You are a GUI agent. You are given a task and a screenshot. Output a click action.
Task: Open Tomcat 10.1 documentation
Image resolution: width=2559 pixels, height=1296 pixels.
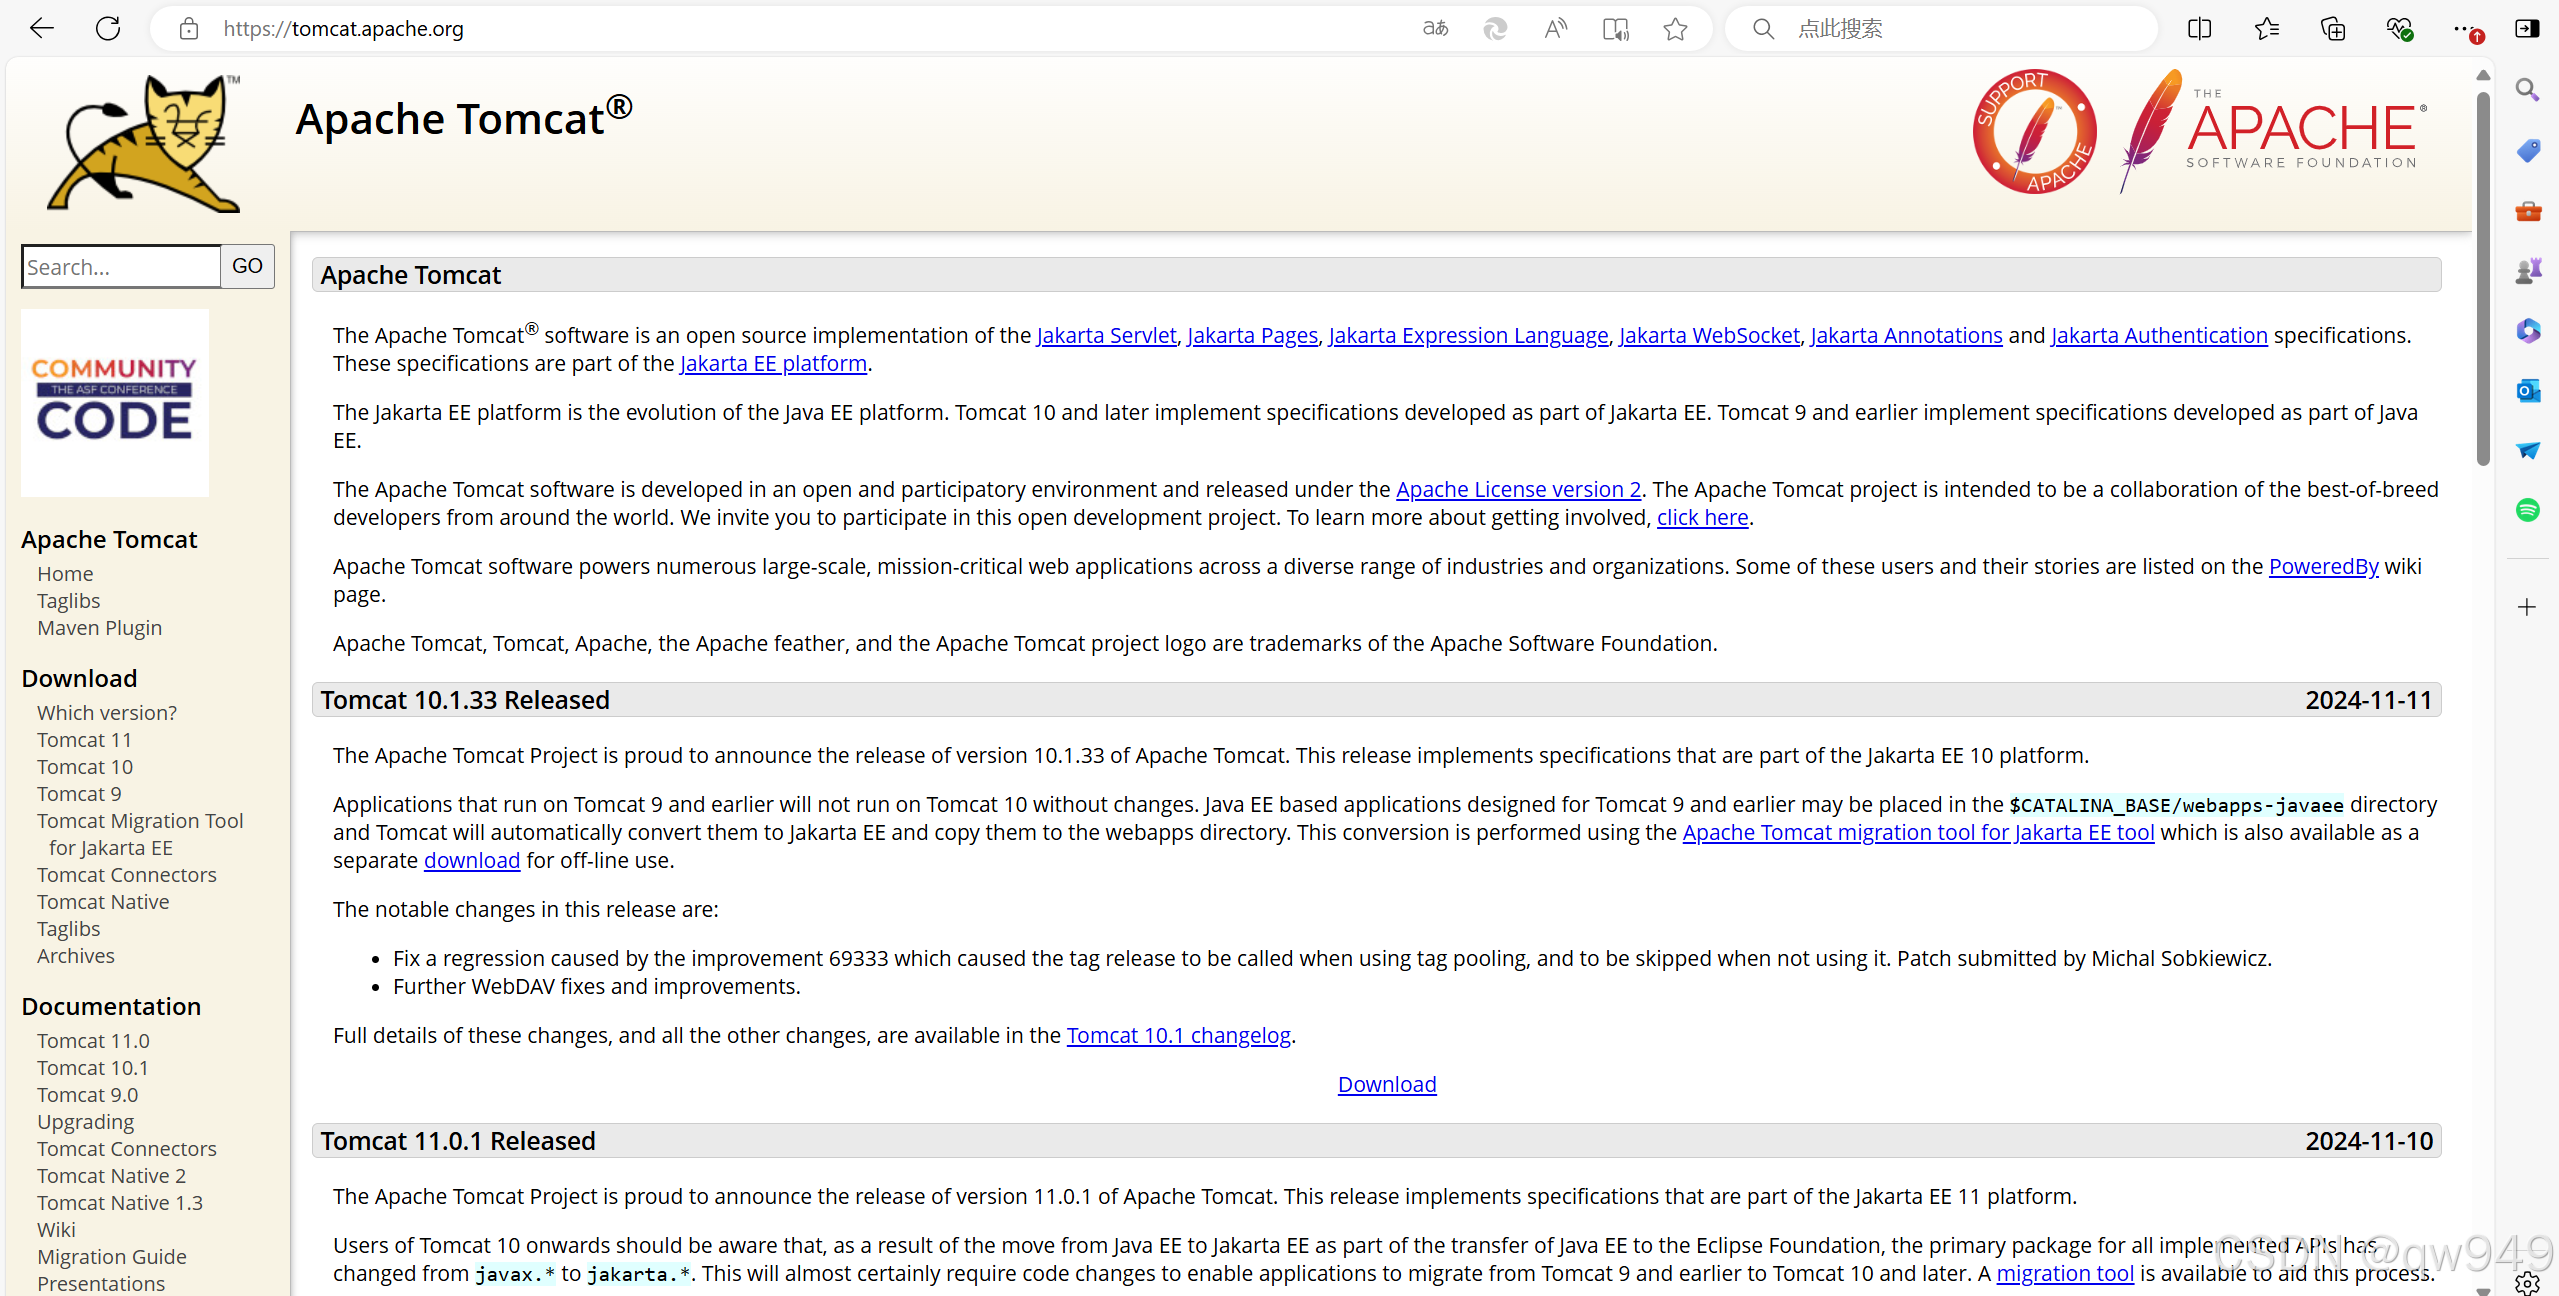[92, 1068]
